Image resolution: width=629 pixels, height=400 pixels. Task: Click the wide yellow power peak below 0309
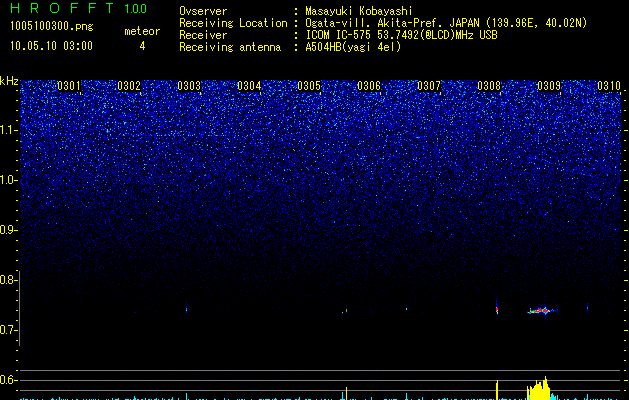pyautogui.click(x=540, y=388)
